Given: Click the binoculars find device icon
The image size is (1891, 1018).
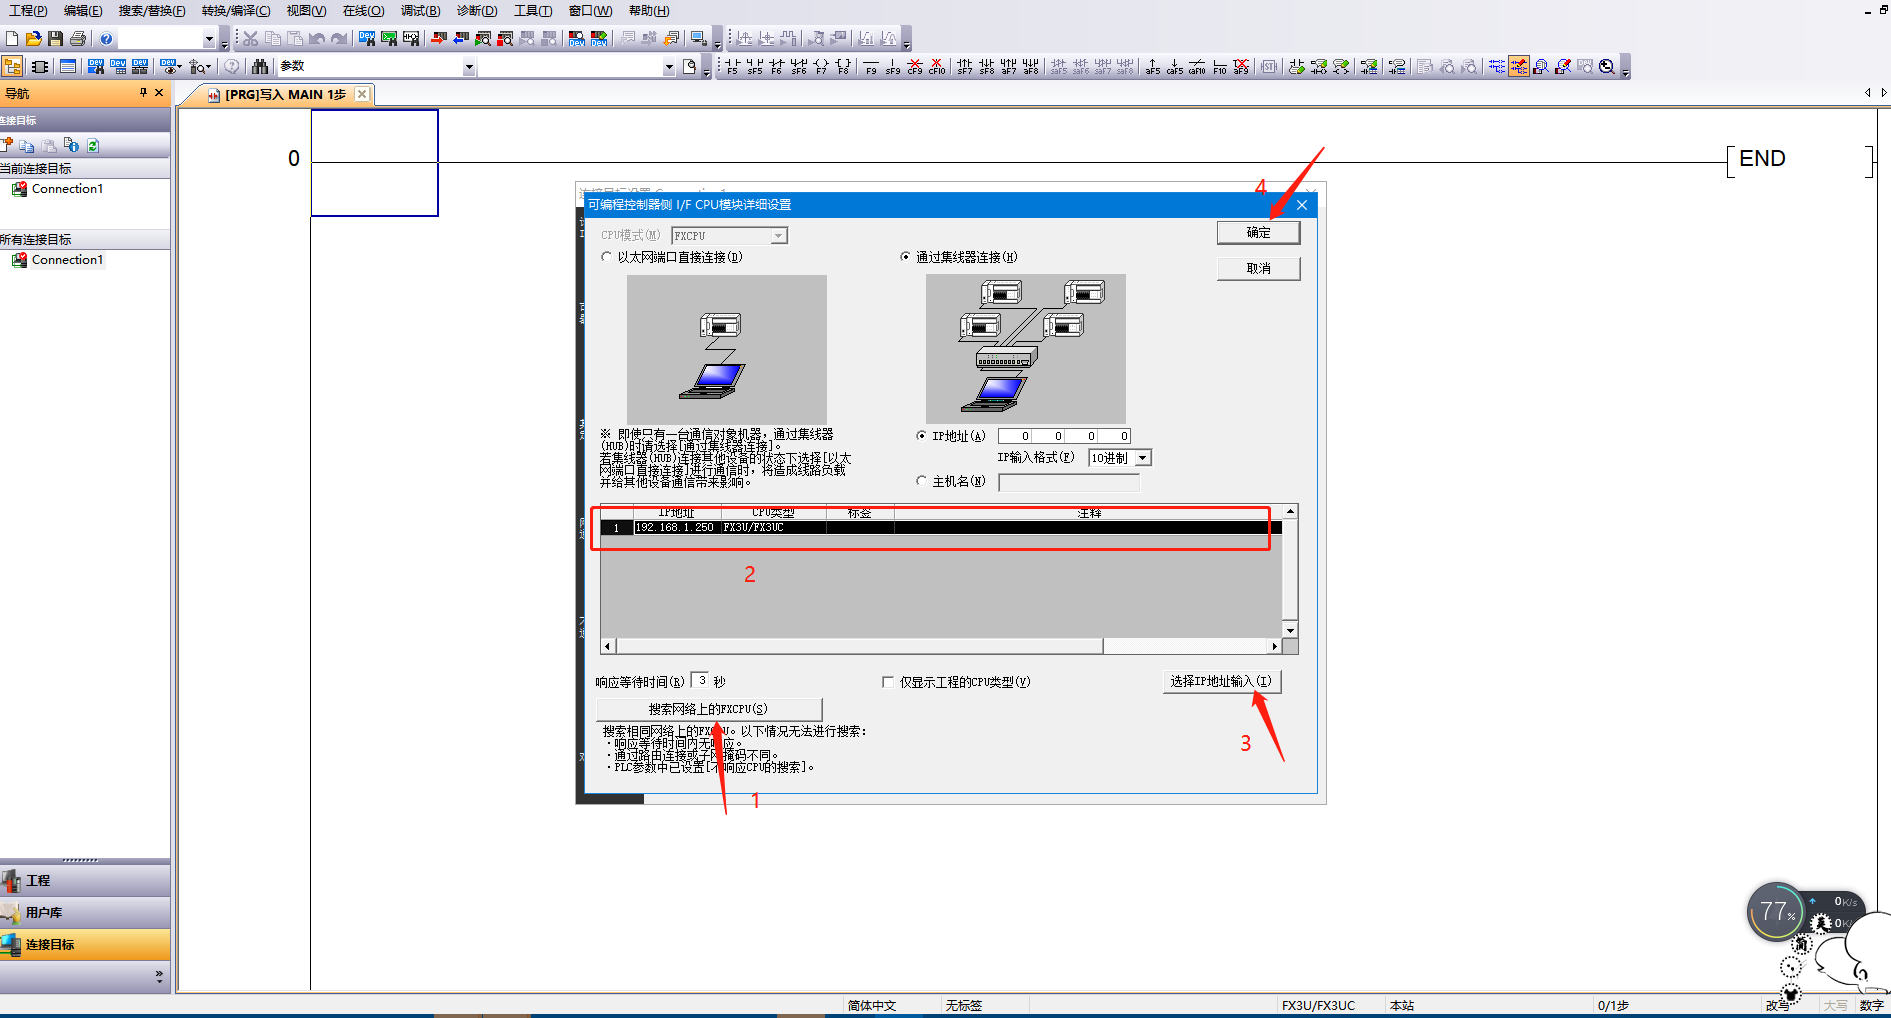Looking at the screenshot, I should pyautogui.click(x=260, y=67).
